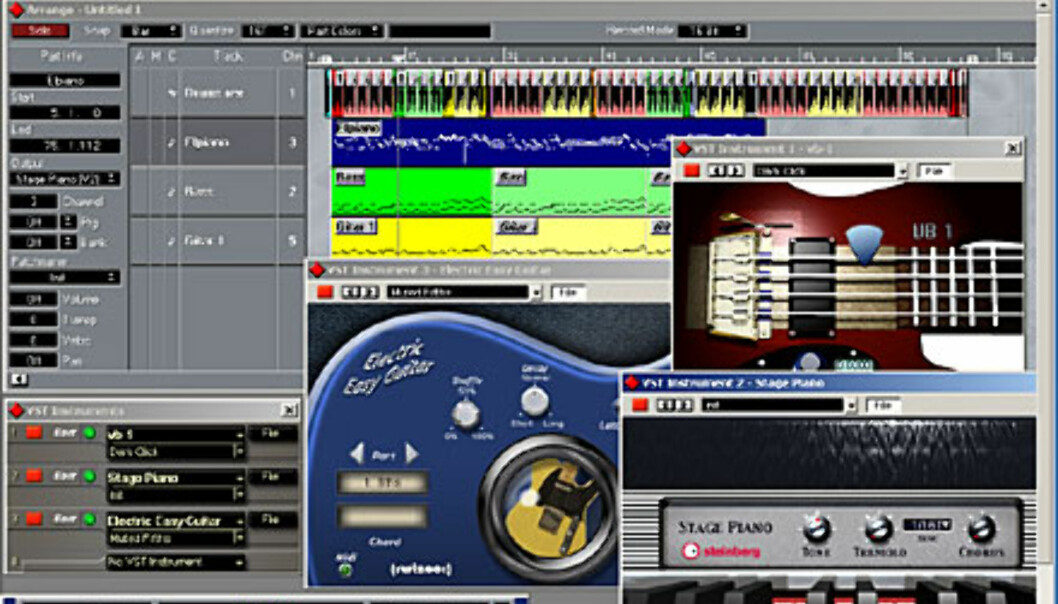Open the Patchname dropdown in Part Info

pyautogui.click(x=65, y=277)
